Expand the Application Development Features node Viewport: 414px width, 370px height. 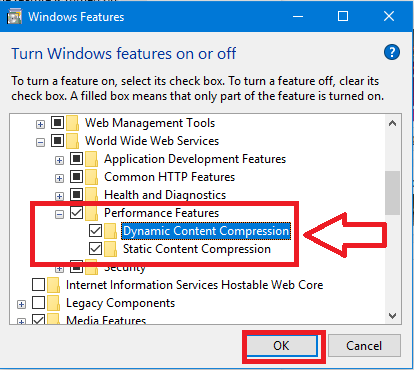[x=59, y=161]
